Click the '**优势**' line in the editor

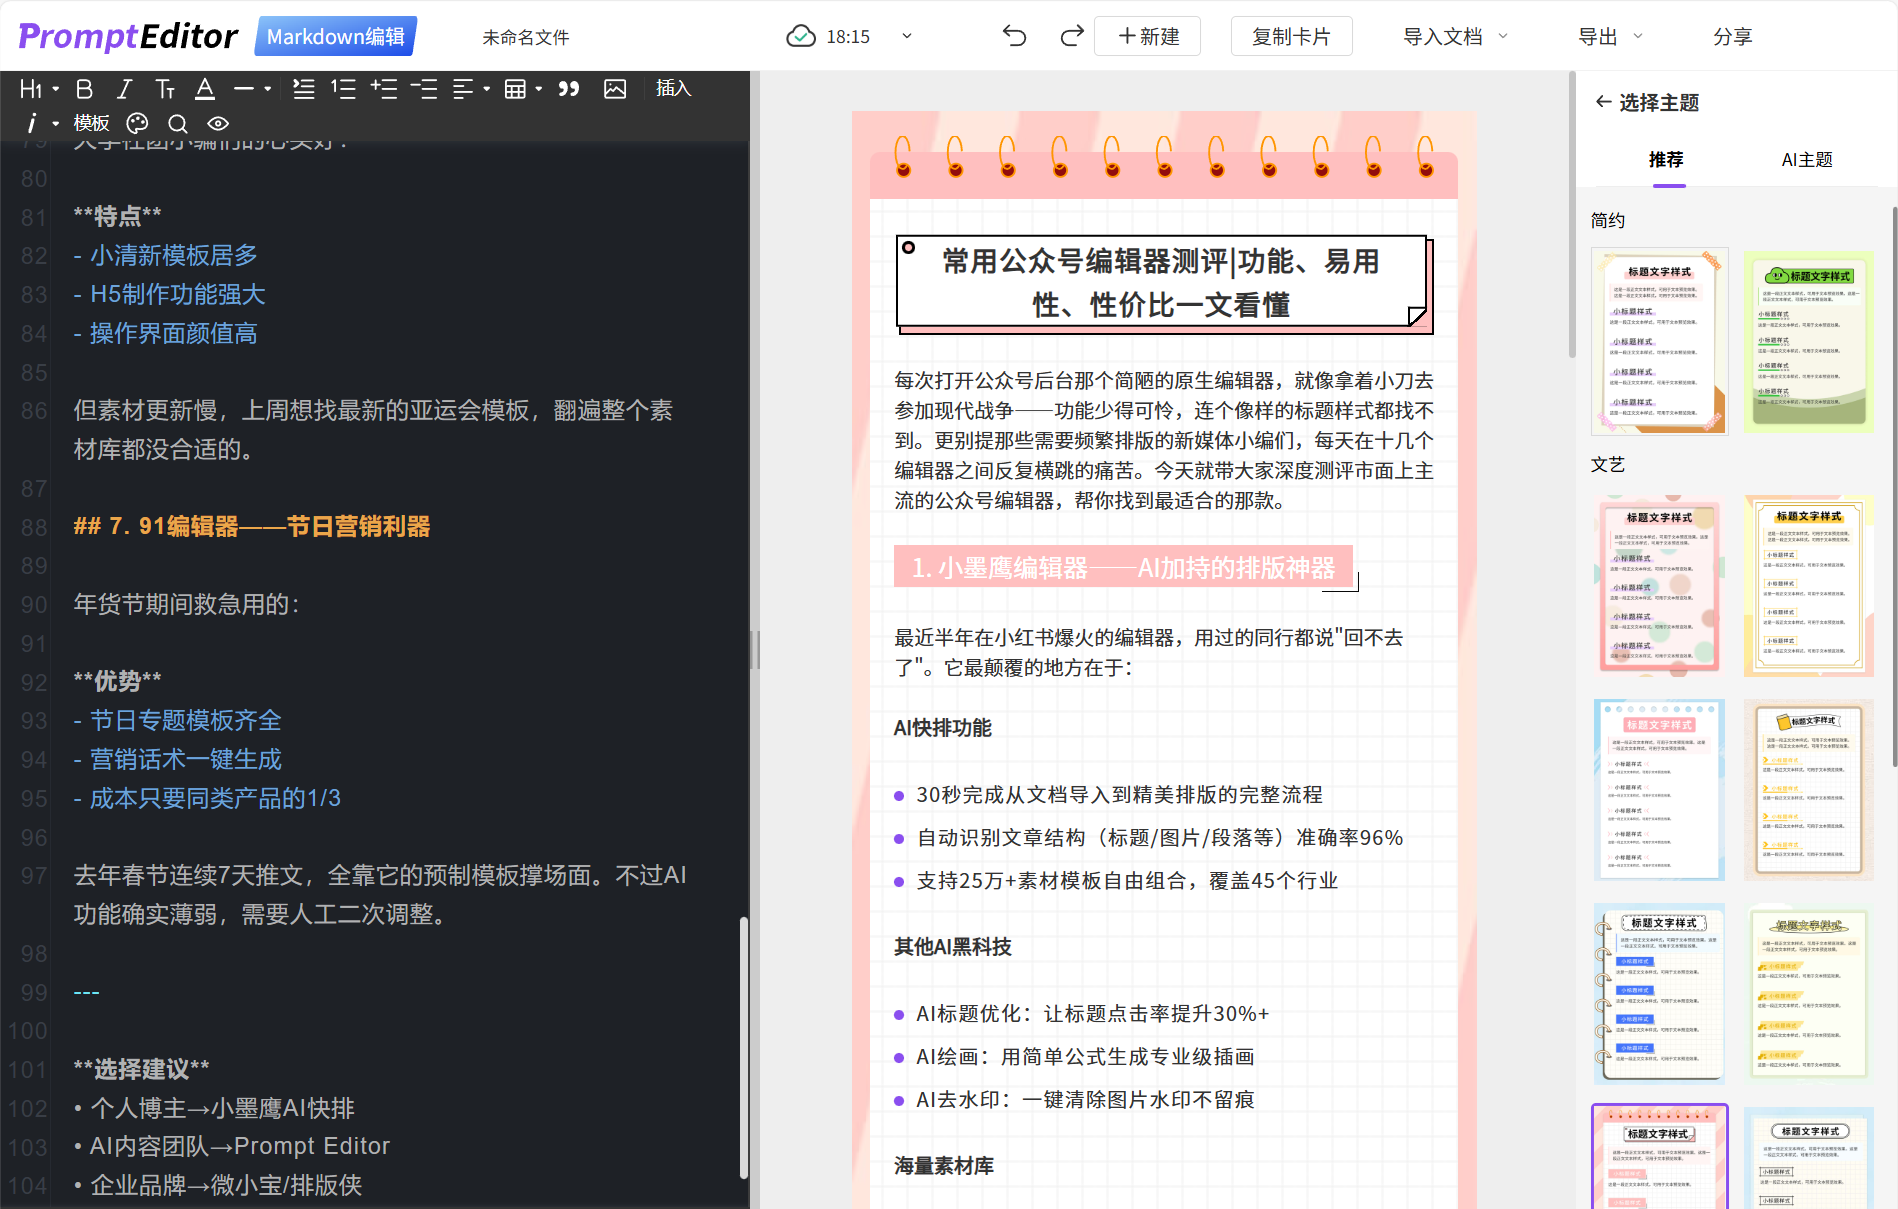(x=117, y=682)
